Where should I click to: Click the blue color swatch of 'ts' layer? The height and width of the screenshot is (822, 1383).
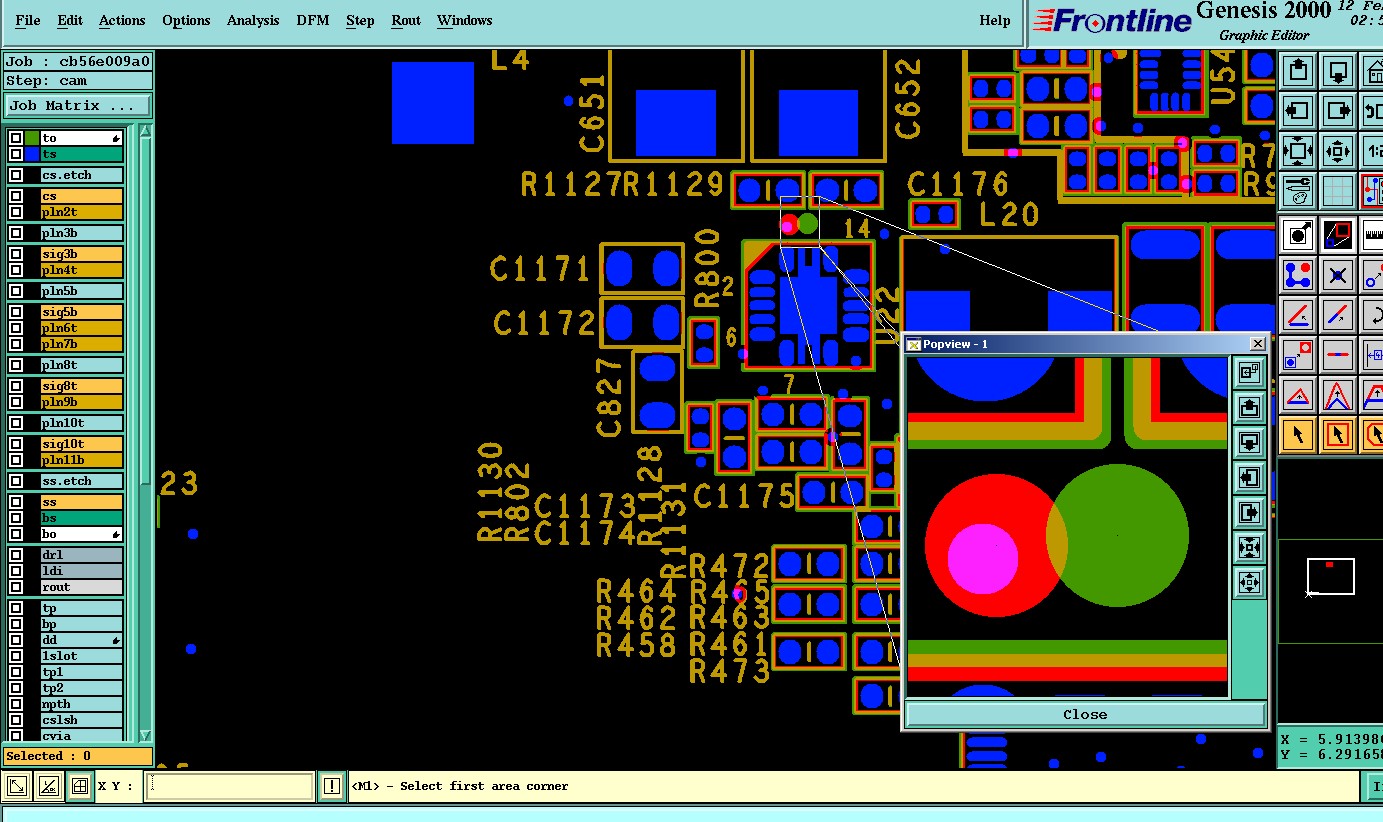click(31, 154)
